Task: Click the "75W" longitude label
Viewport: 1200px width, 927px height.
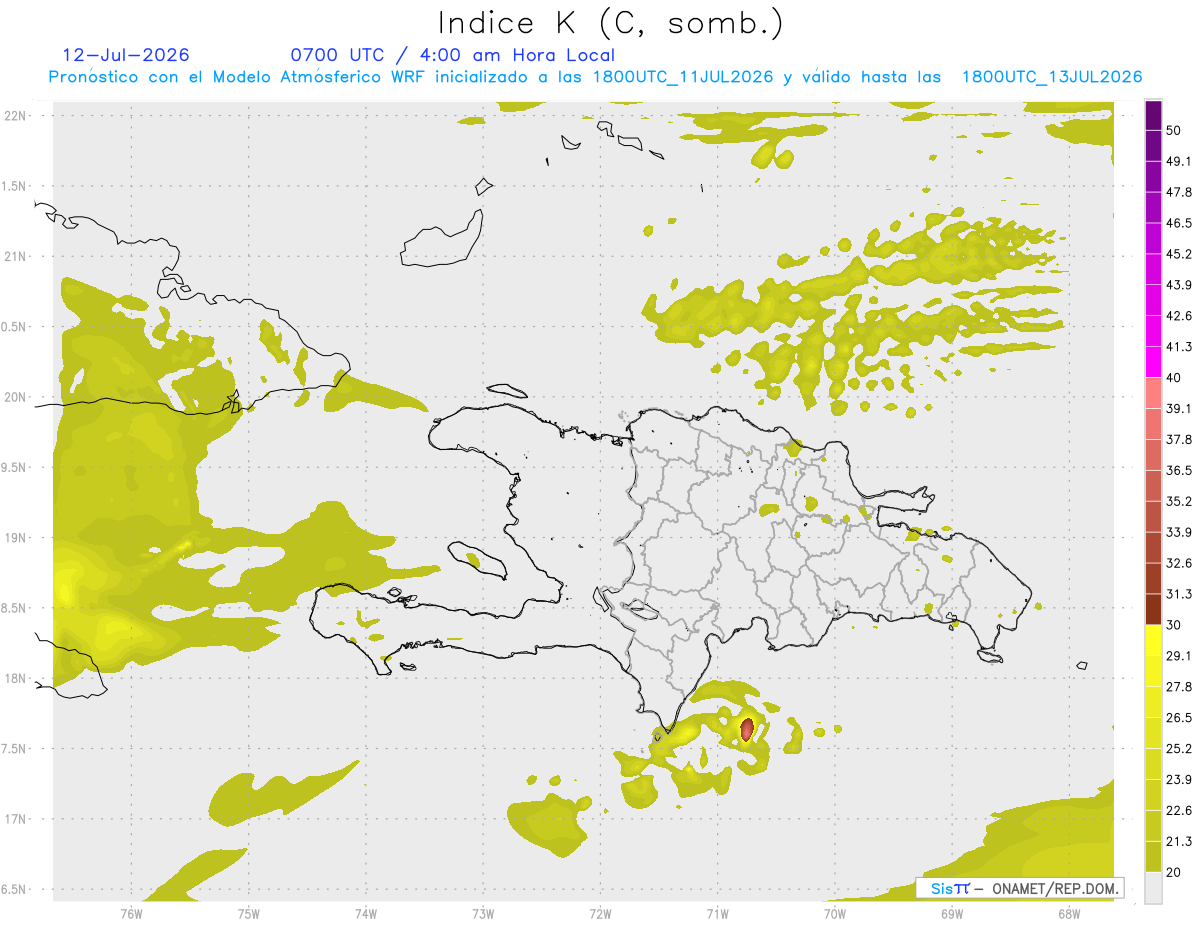Action: [248, 913]
